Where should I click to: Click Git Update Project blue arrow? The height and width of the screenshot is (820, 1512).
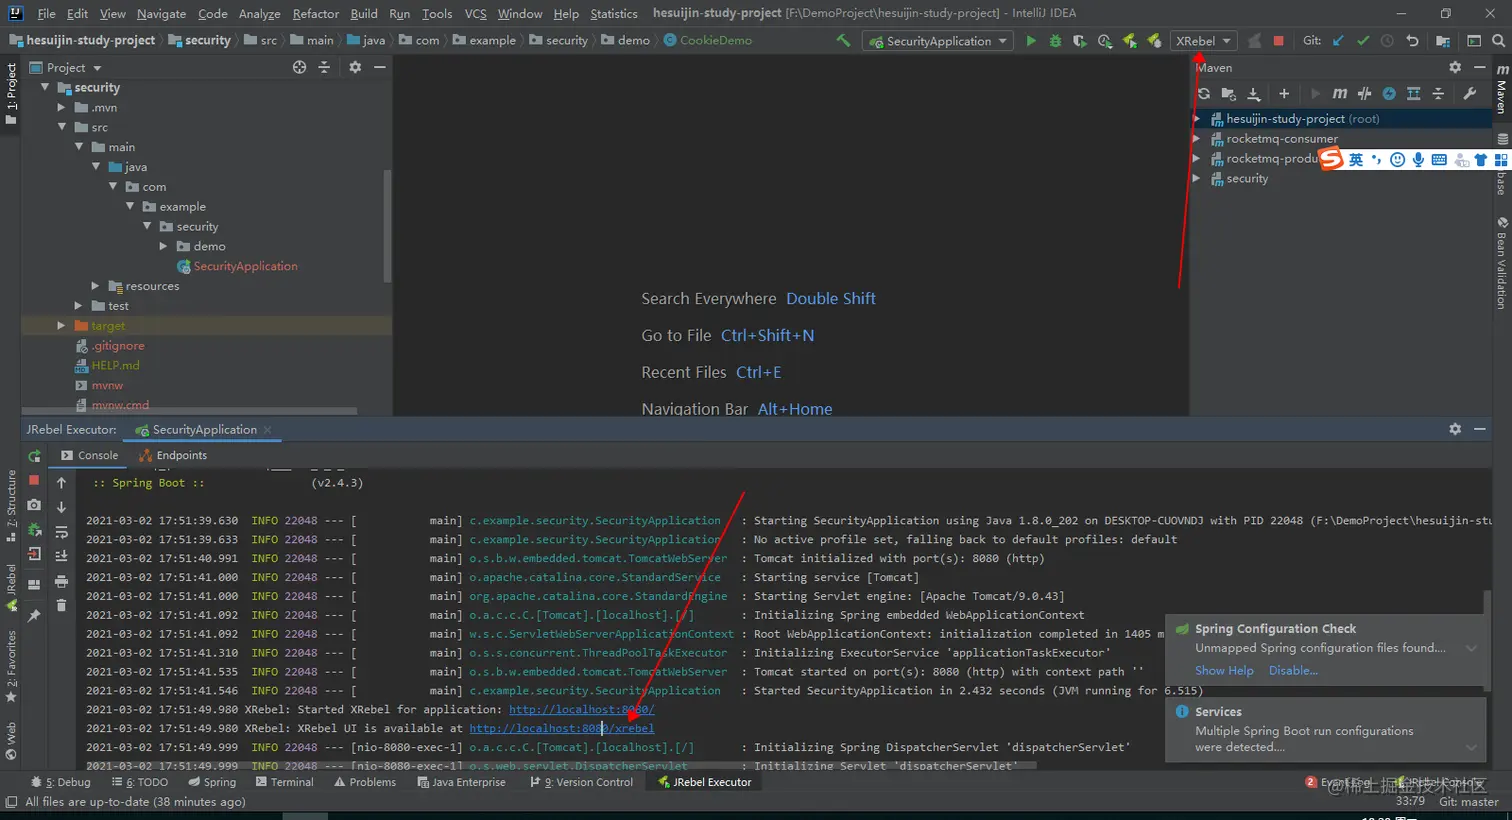coord(1338,41)
